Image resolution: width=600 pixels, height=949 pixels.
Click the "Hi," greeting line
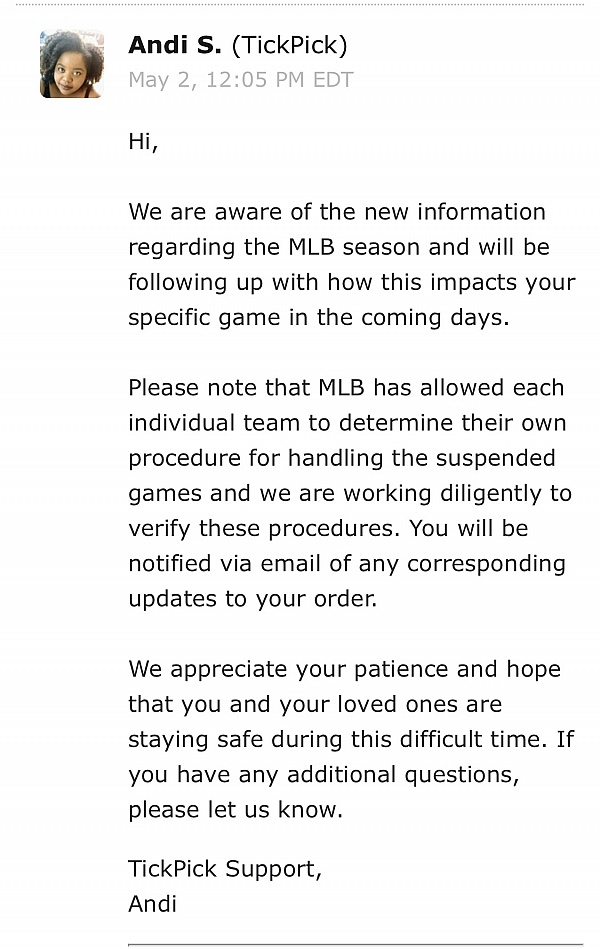point(143,141)
